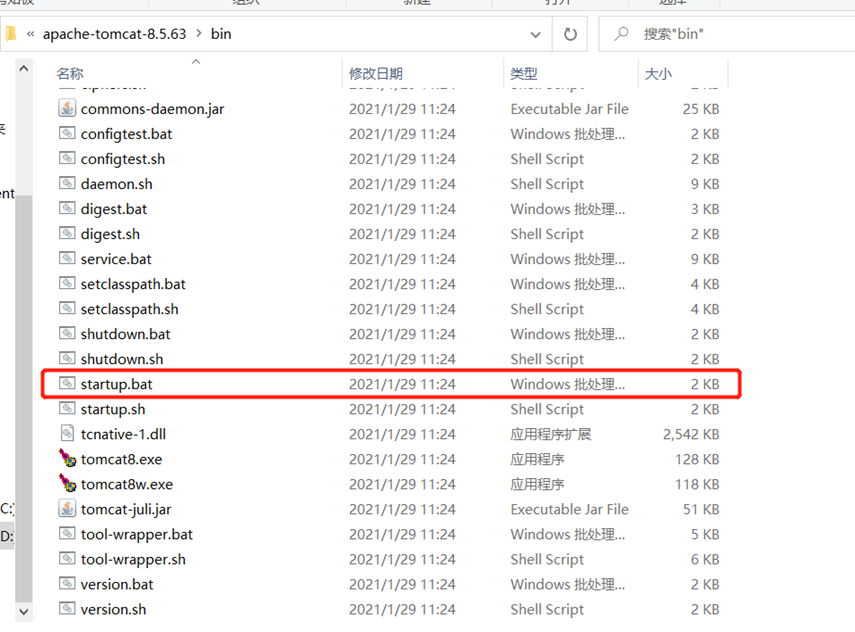855x632 pixels.
Task: Select the tomcat8.exe file name
Action: click(121, 459)
